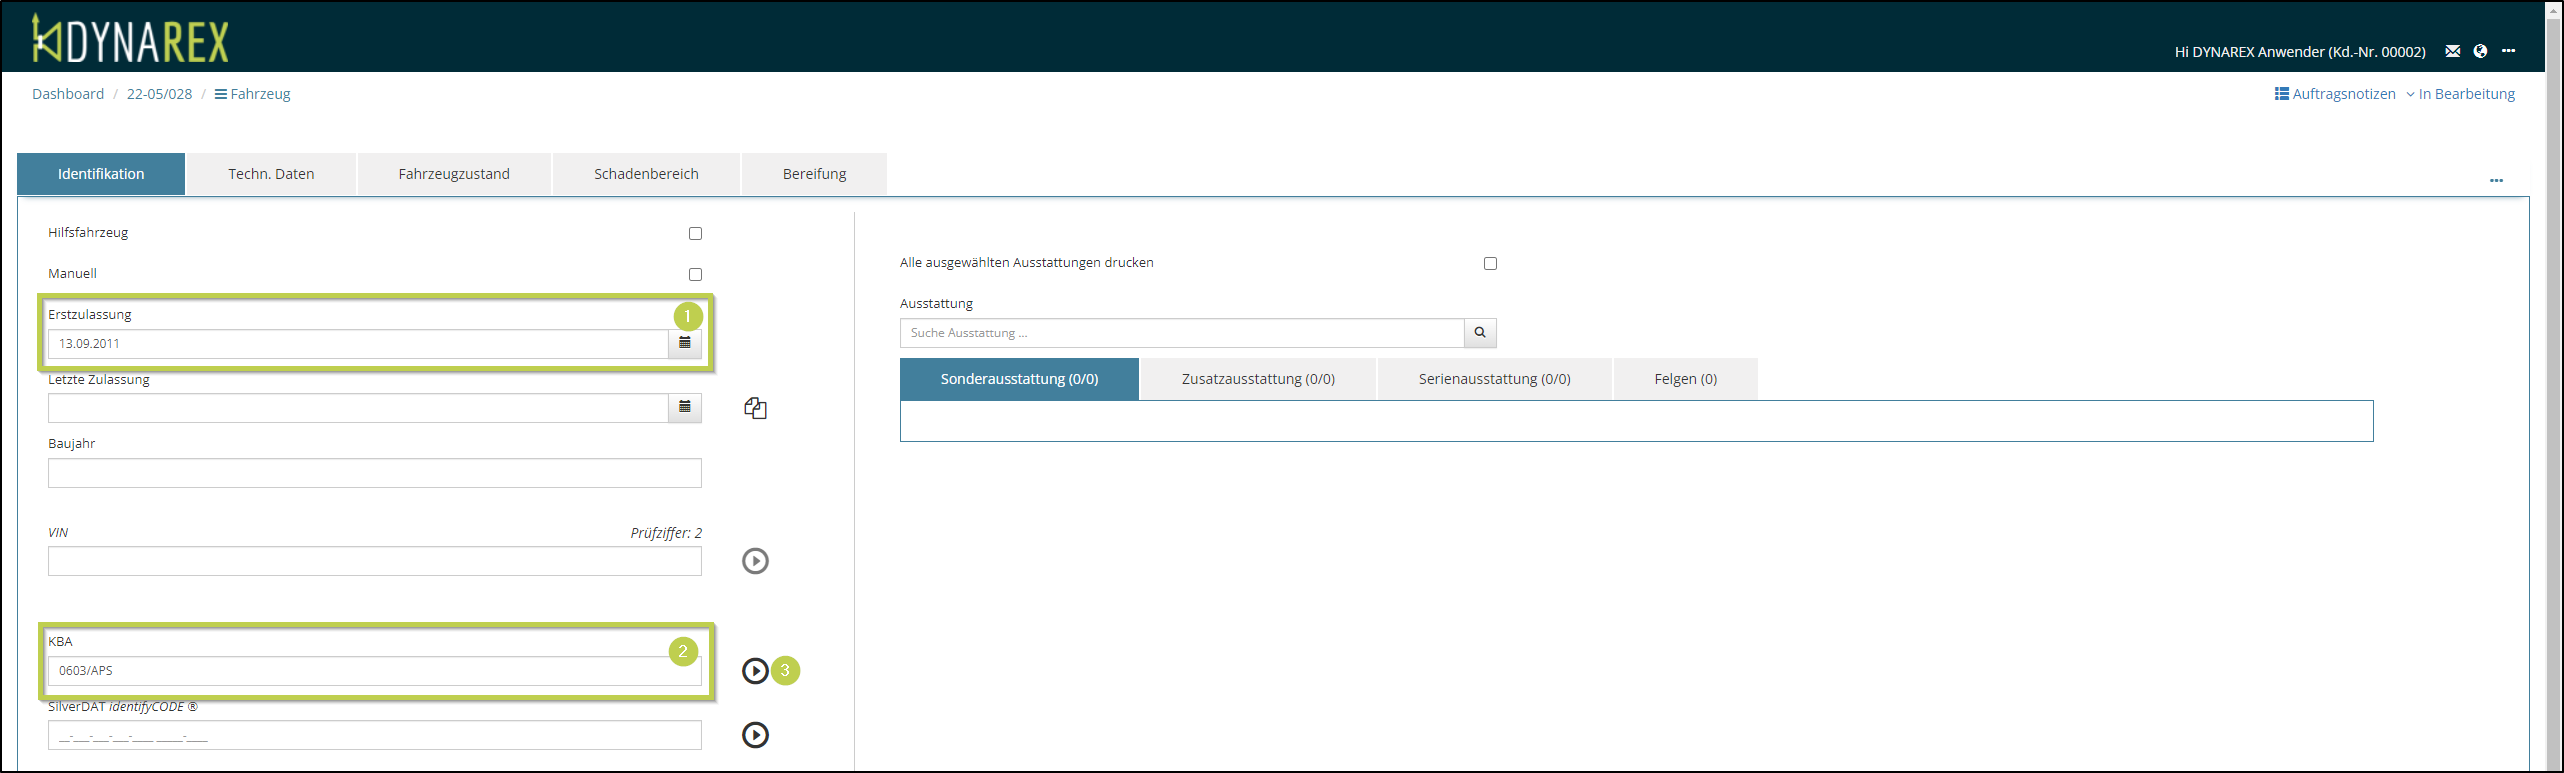Check Alle ausgewählten Ausstattungen drucken
Viewport: 2564px width, 773px height.
[1490, 263]
